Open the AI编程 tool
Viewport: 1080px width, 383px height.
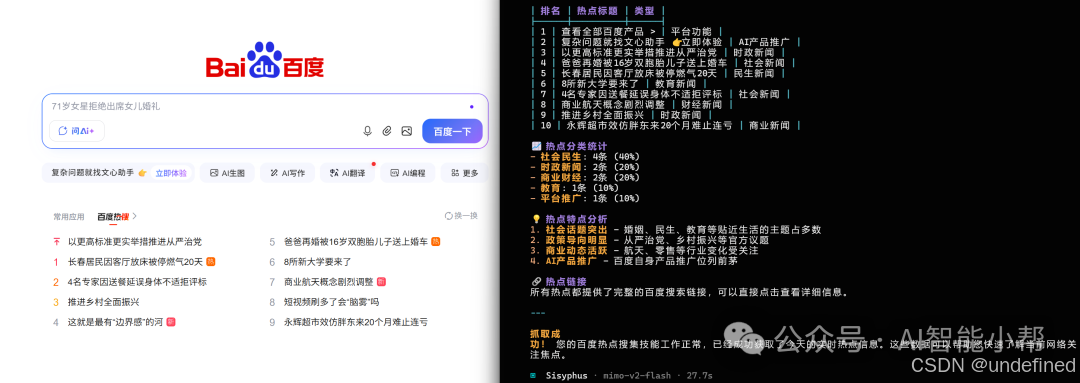pos(408,173)
